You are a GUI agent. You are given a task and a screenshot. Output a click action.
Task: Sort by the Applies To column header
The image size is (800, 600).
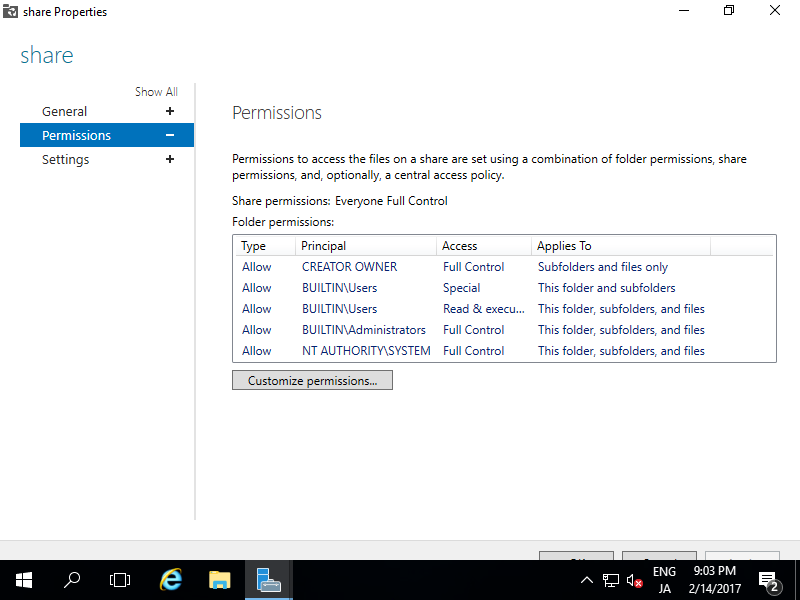(x=620, y=246)
